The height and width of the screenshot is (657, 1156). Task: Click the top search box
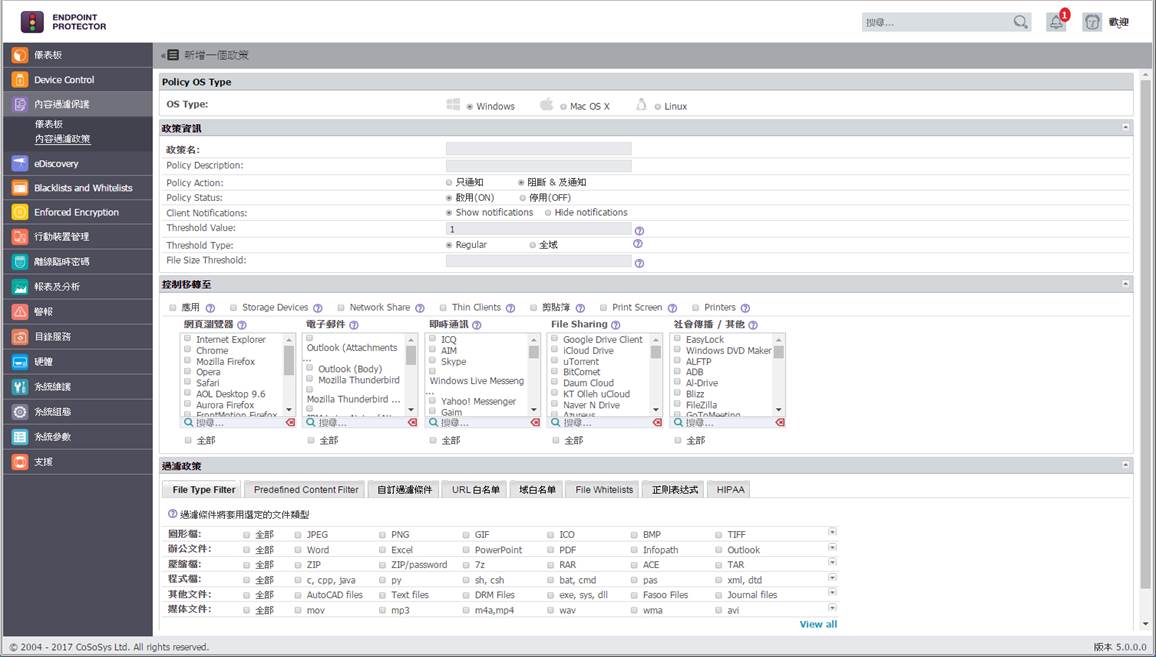[947, 23]
